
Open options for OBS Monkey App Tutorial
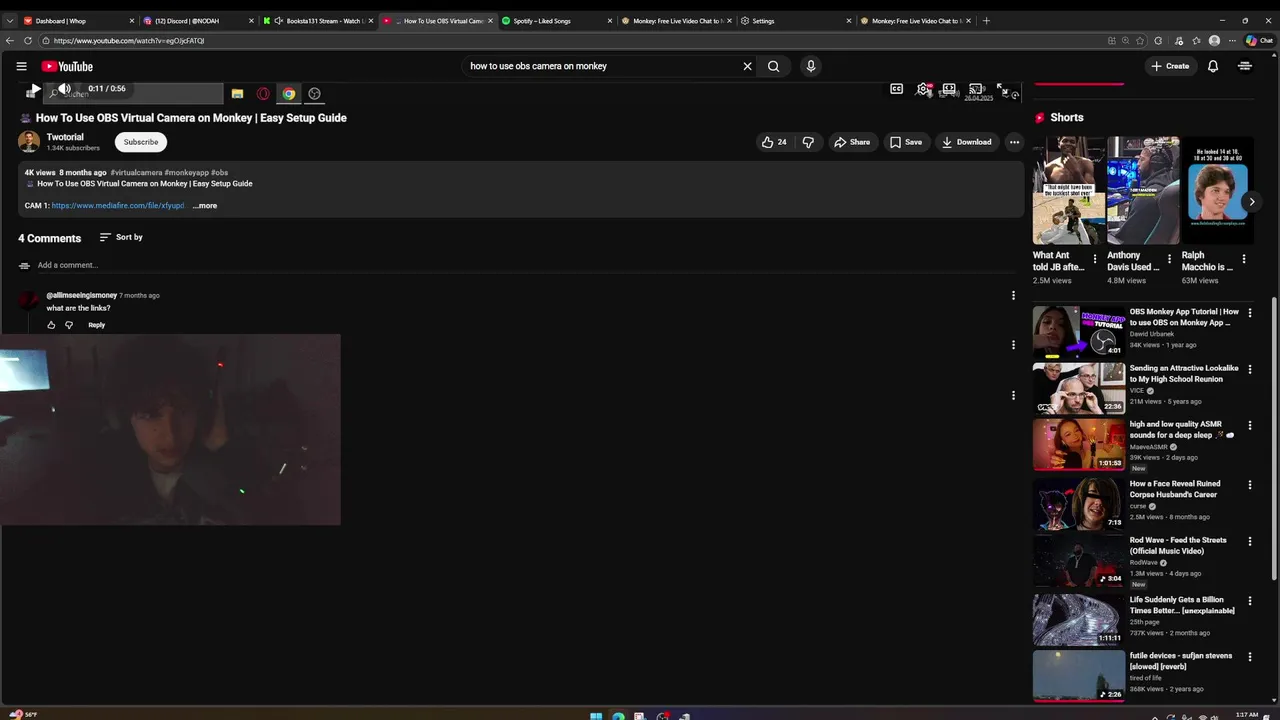pos(1249,313)
